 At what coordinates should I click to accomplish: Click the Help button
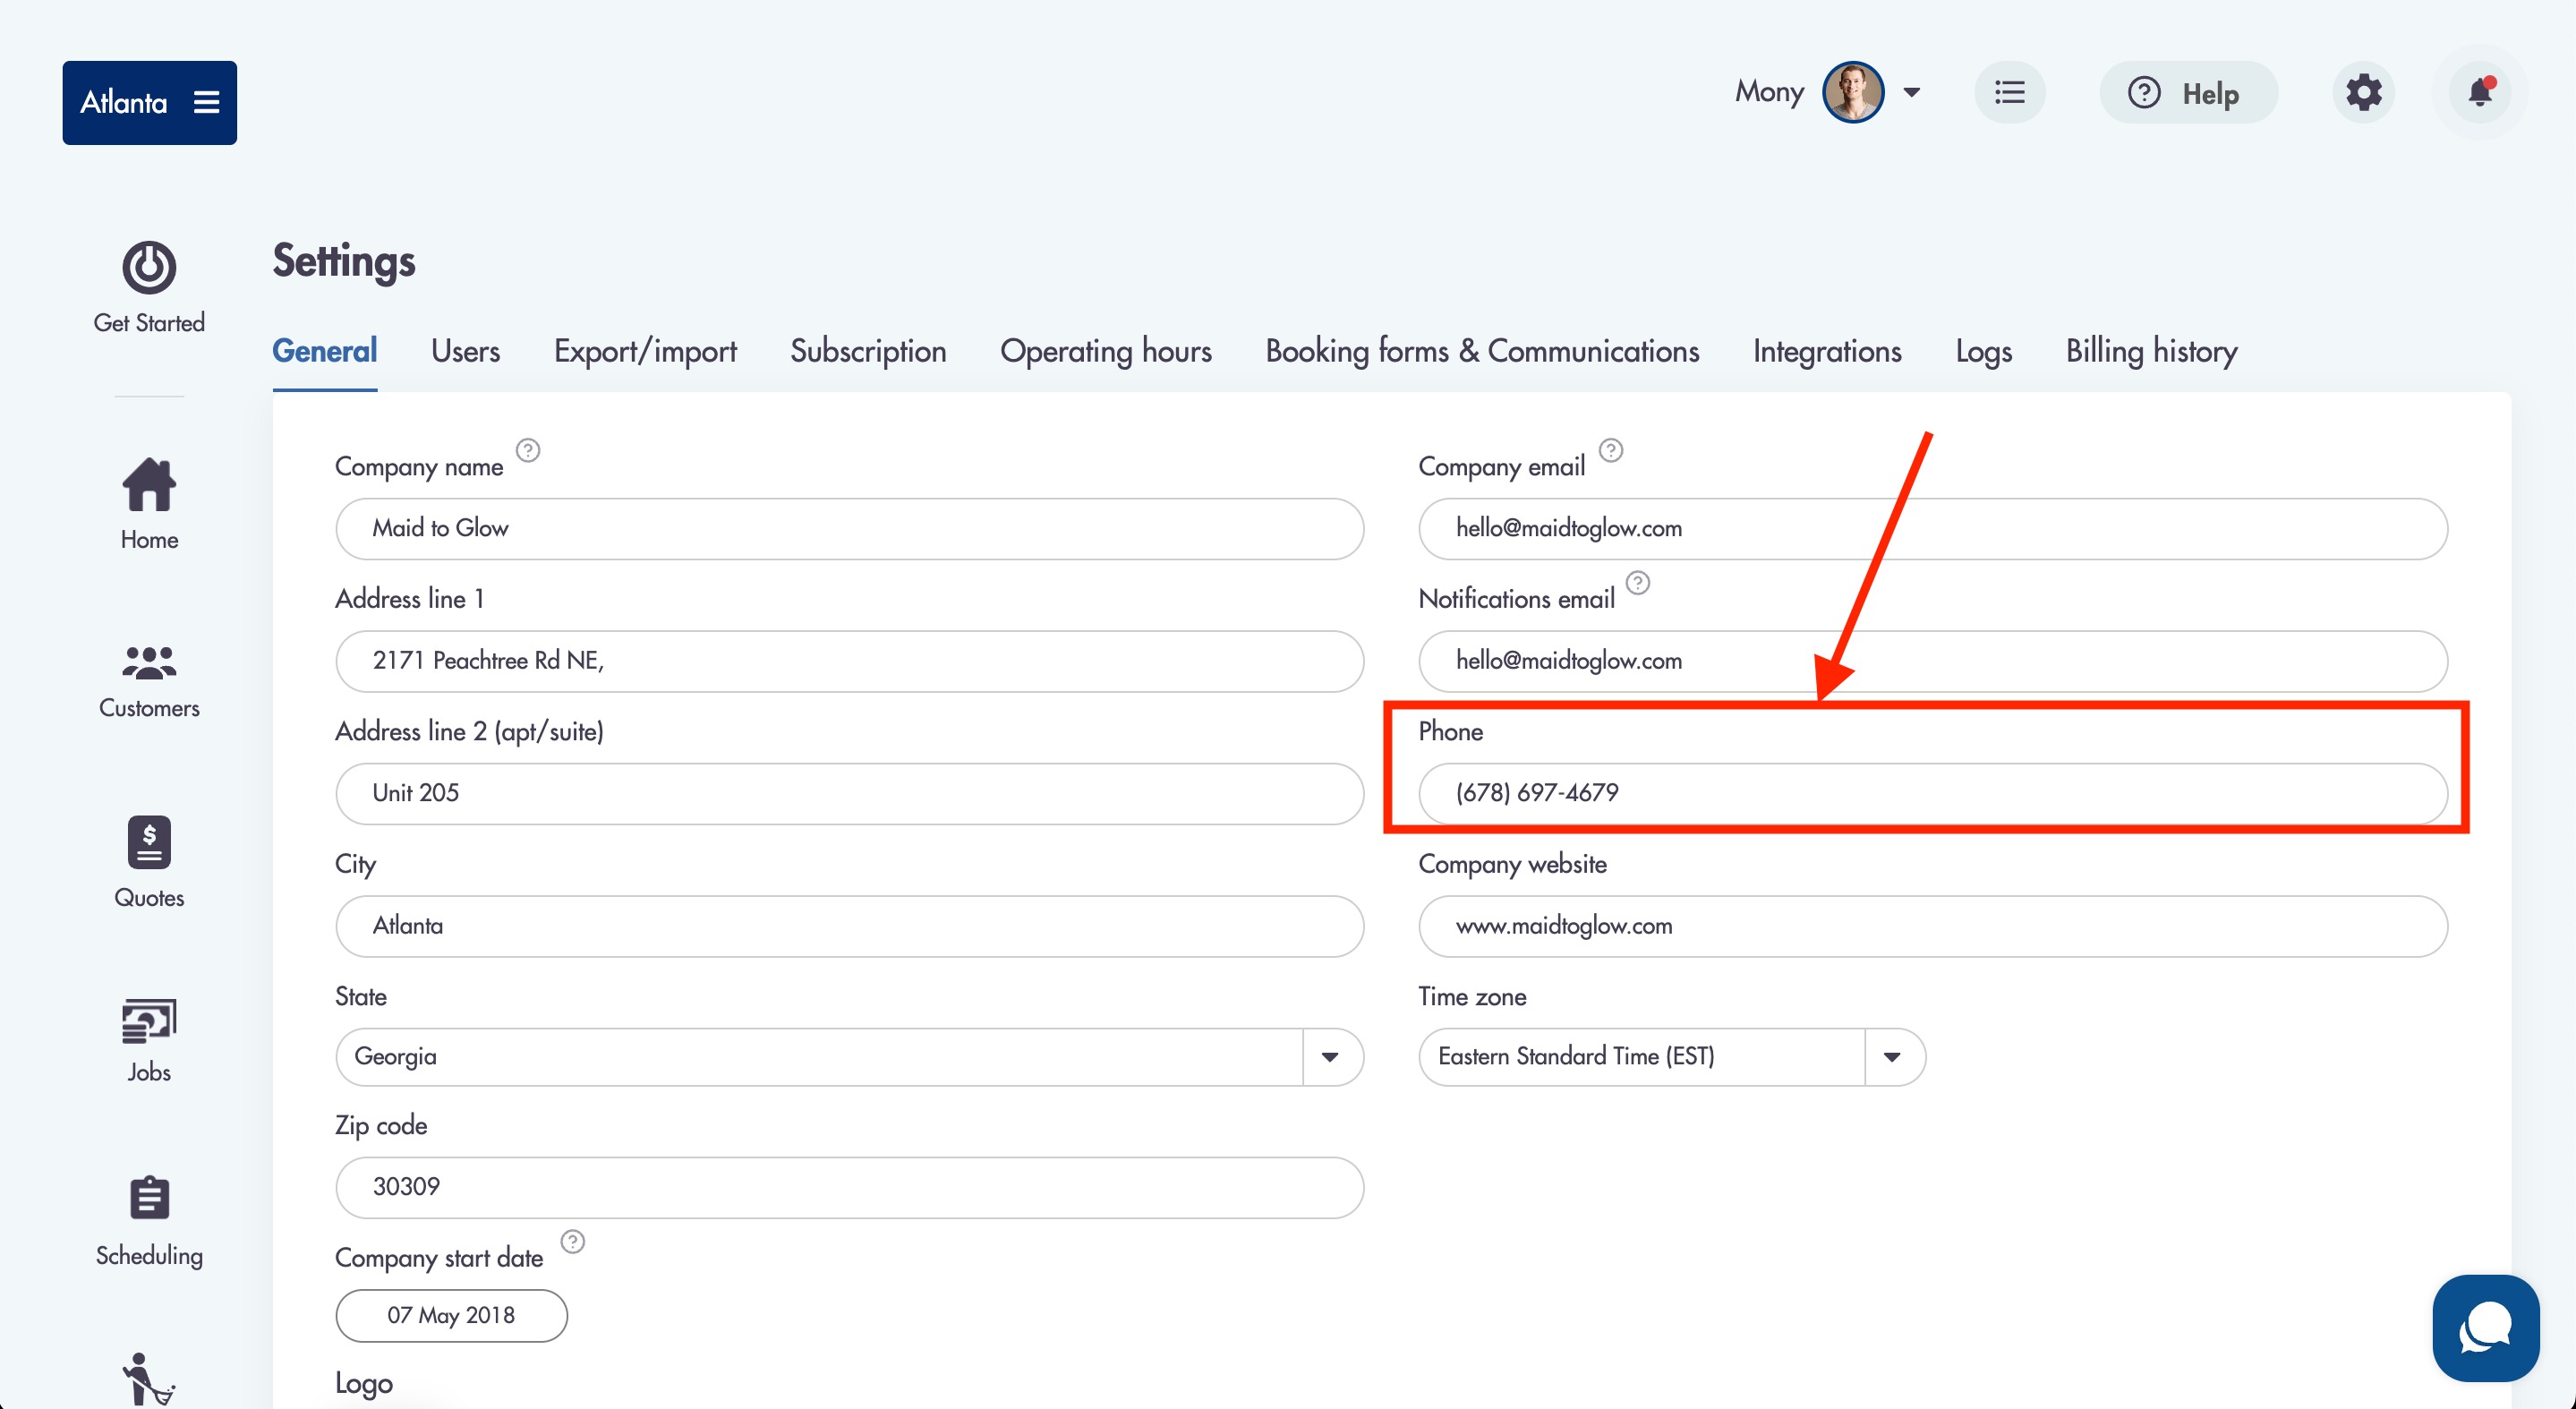[2188, 93]
